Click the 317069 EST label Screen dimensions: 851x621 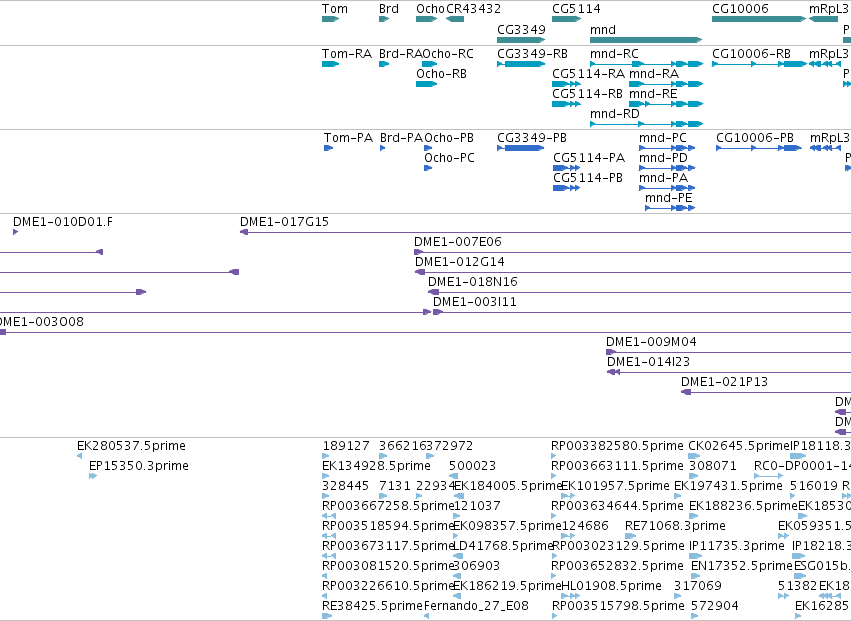pyautogui.click(x=698, y=587)
